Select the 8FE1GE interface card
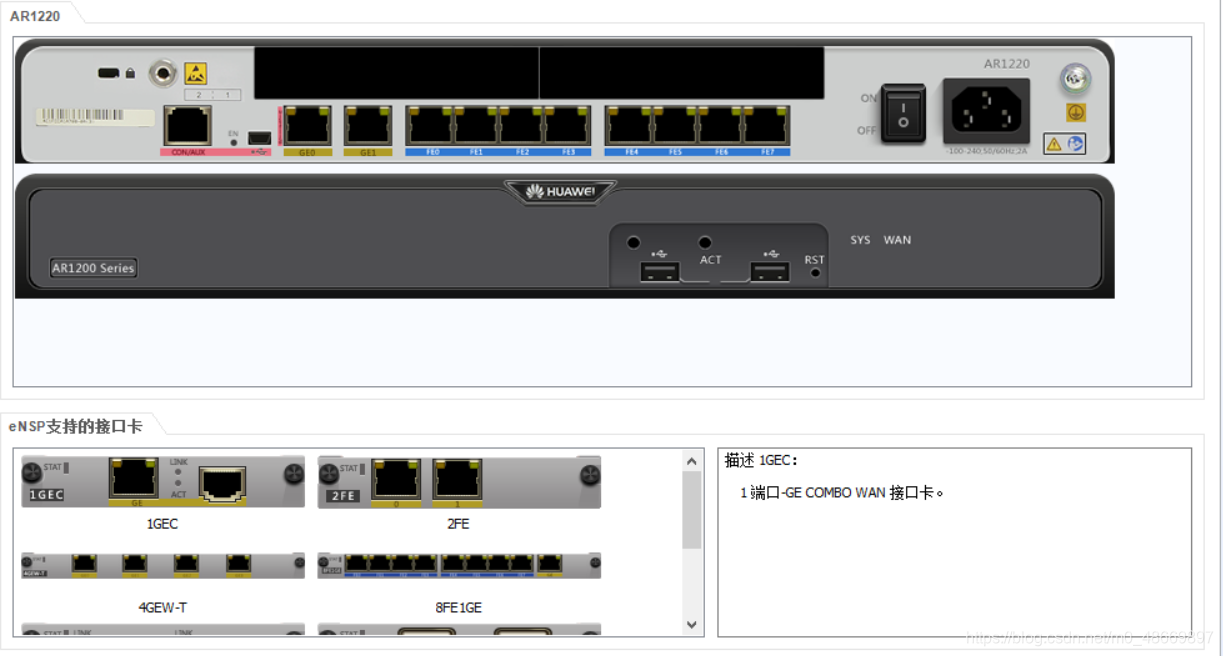Viewport: 1223px width, 656px height. 459,565
